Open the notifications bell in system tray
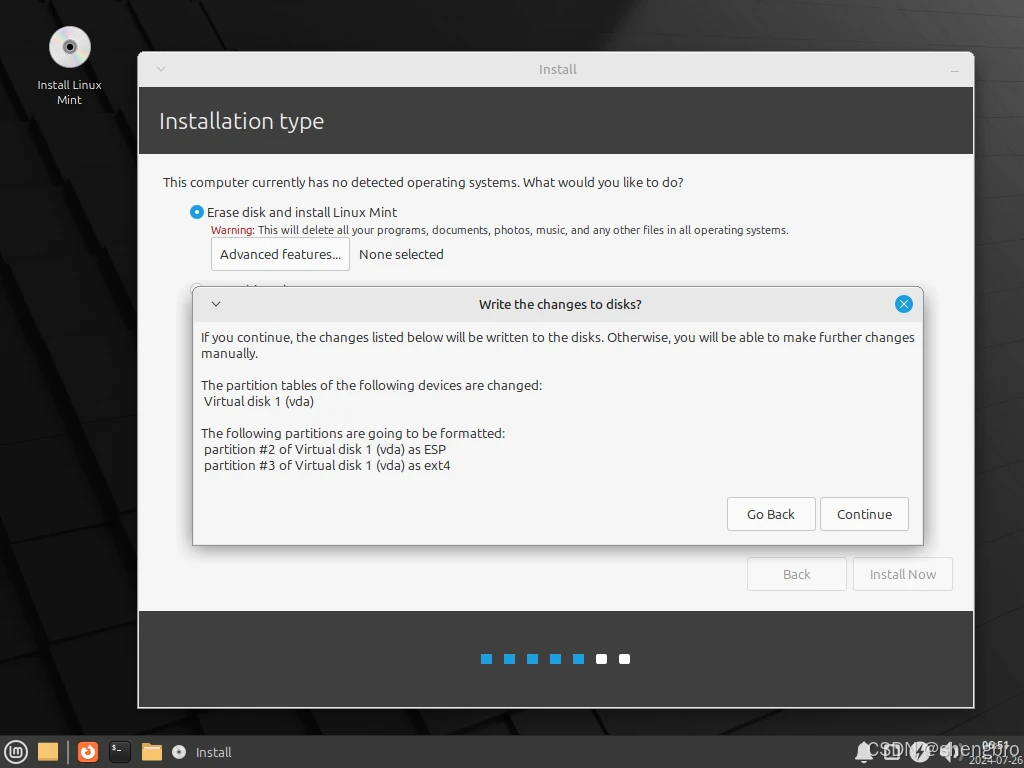1024x768 pixels. click(864, 751)
